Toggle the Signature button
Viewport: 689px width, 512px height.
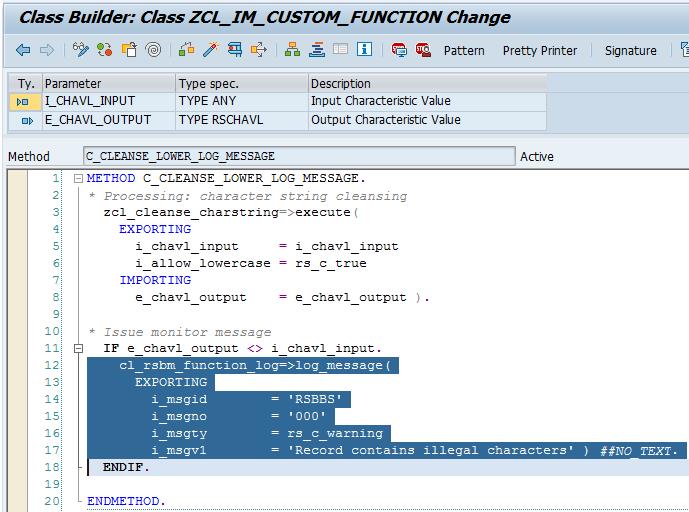[630, 50]
